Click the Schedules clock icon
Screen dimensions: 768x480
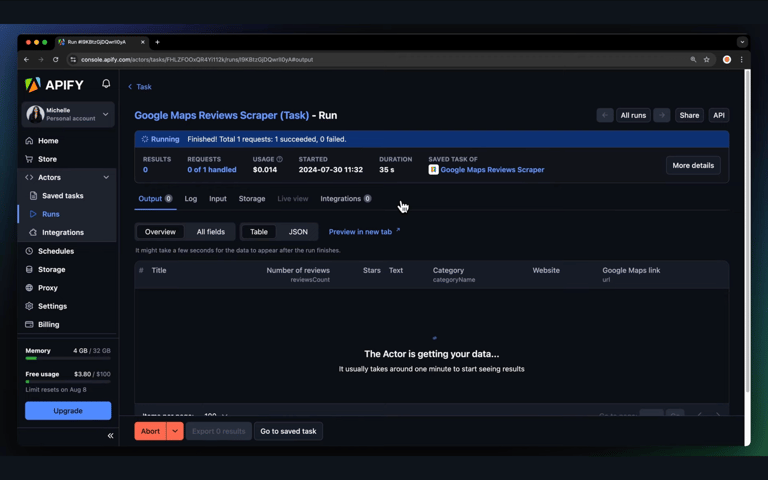click(29, 251)
